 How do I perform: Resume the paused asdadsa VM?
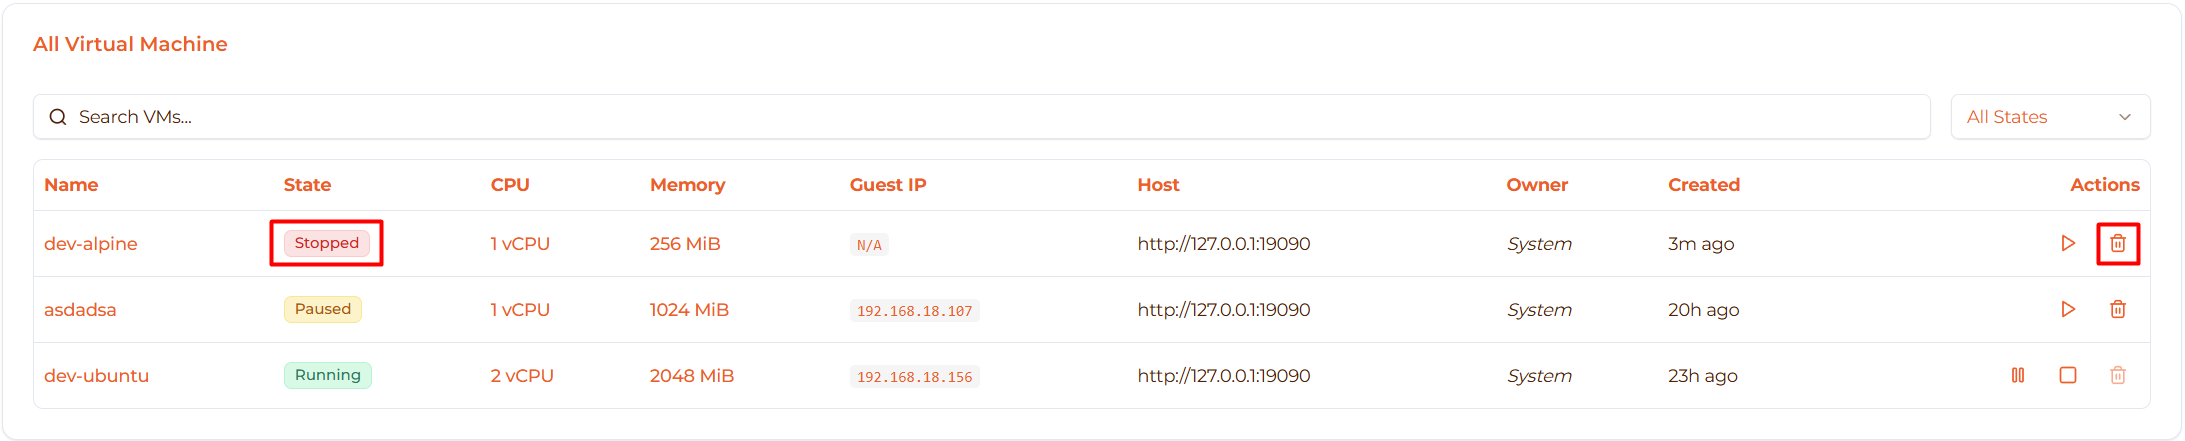tap(2068, 309)
